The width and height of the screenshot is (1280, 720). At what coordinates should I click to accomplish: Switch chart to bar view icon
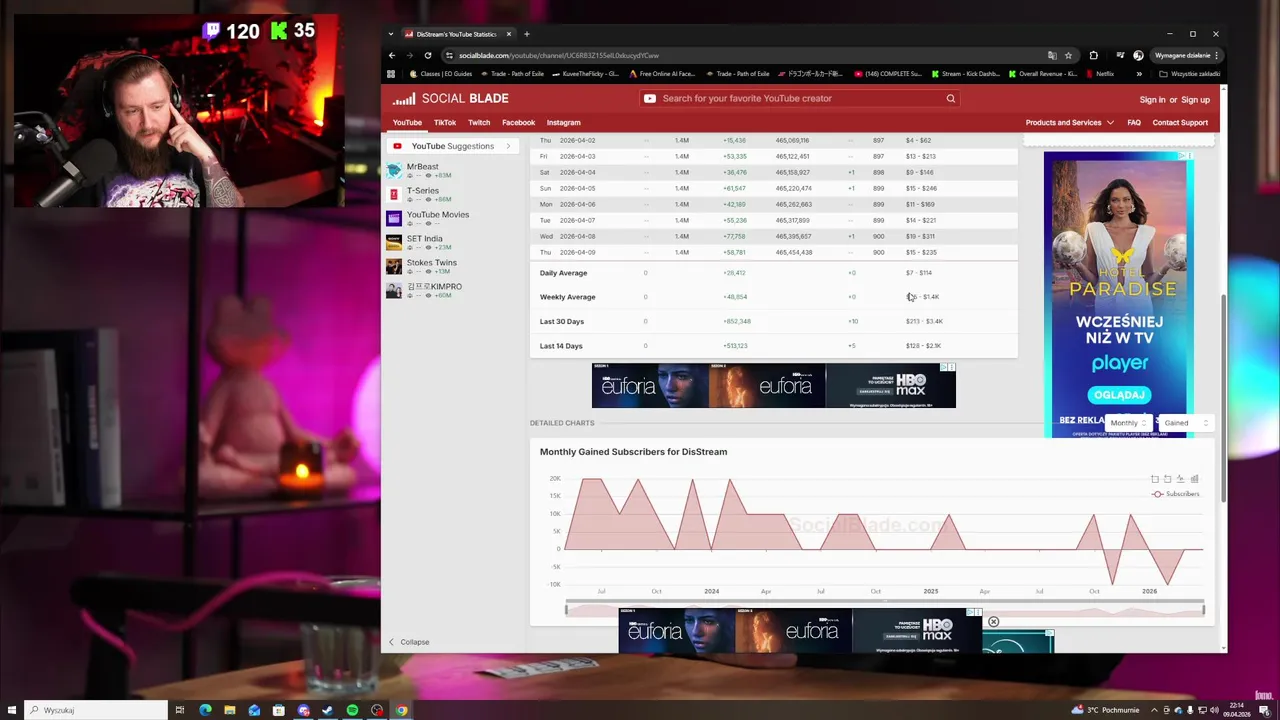(x=1194, y=479)
